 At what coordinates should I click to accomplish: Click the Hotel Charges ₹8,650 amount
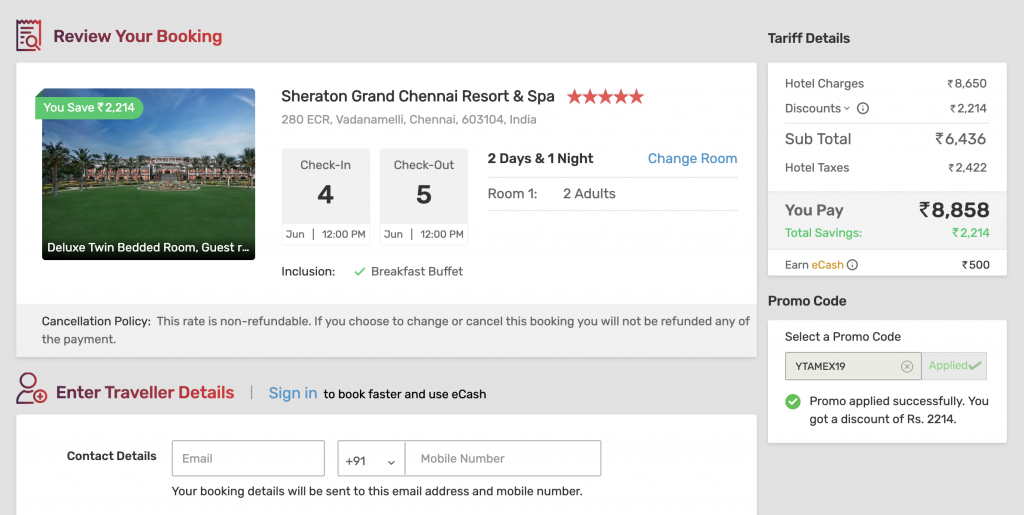(967, 84)
